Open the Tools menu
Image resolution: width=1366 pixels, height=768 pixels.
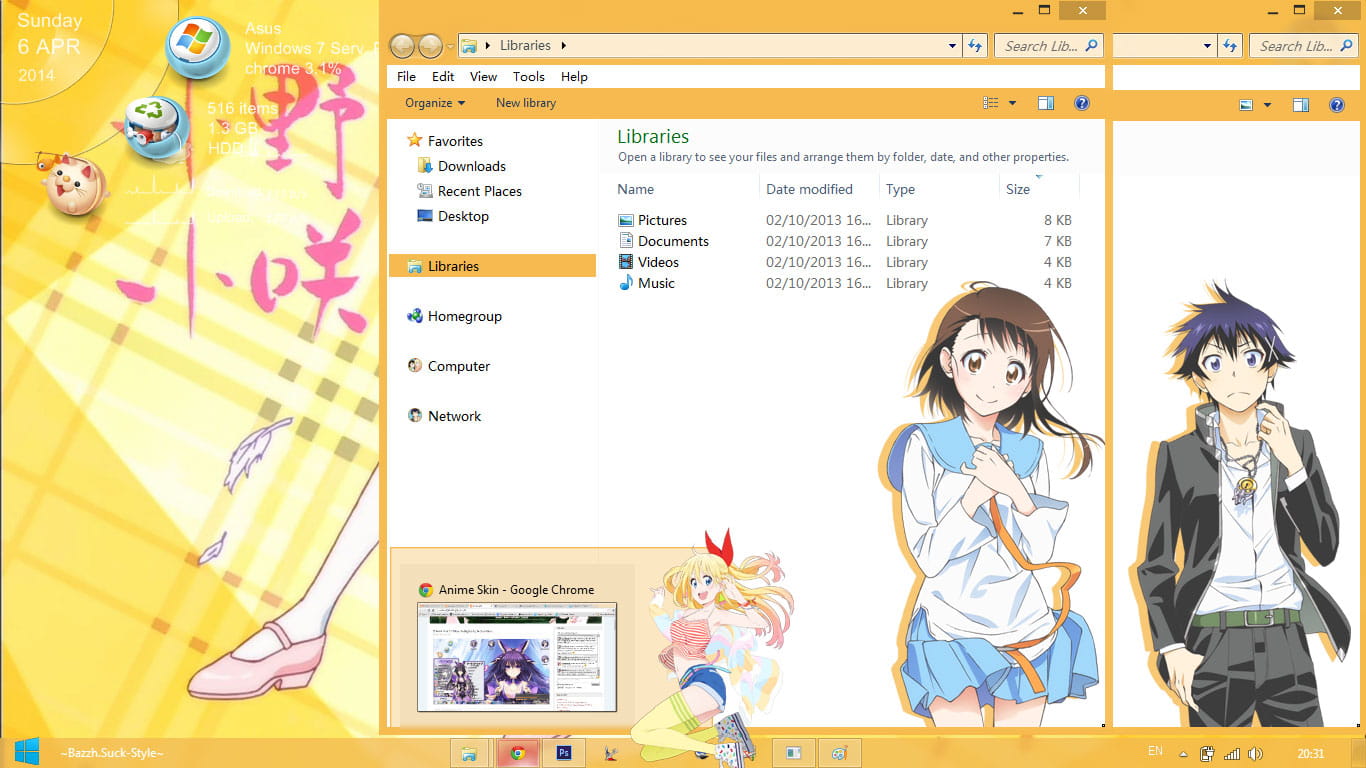pyautogui.click(x=529, y=77)
